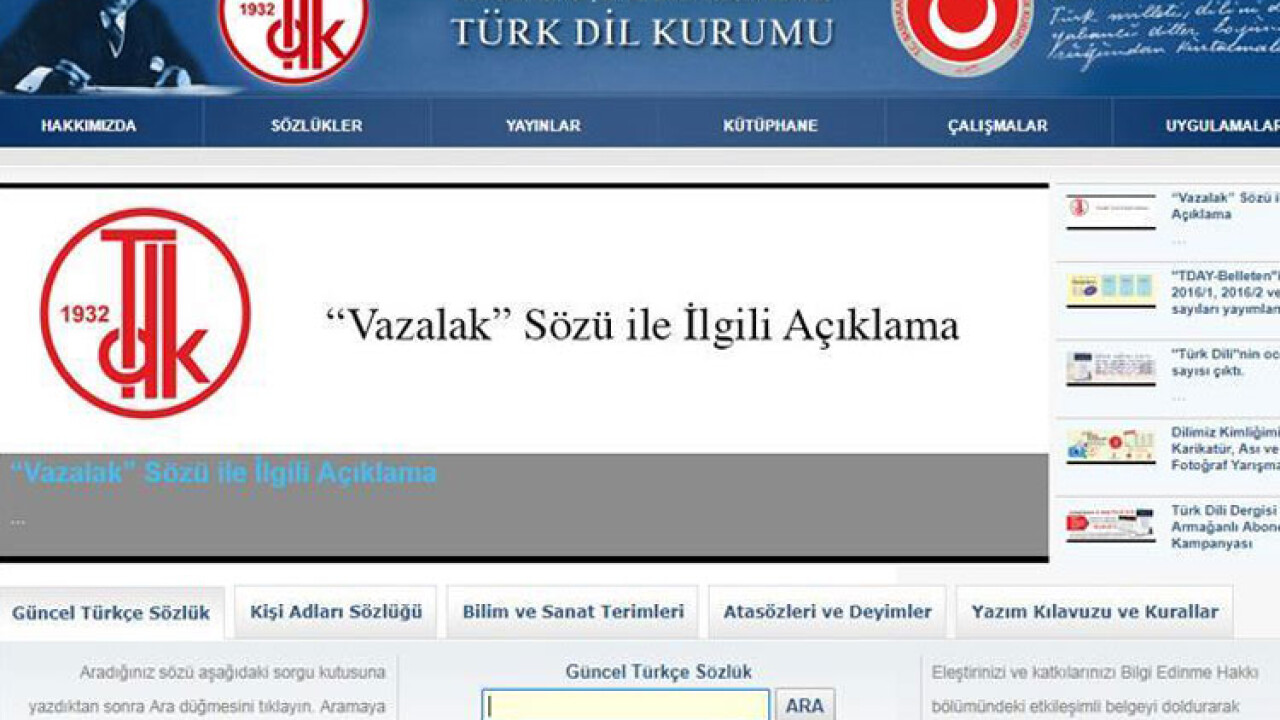
Task: Select the Atasözleri ve Deyimler tab
Action: pyautogui.click(x=827, y=612)
